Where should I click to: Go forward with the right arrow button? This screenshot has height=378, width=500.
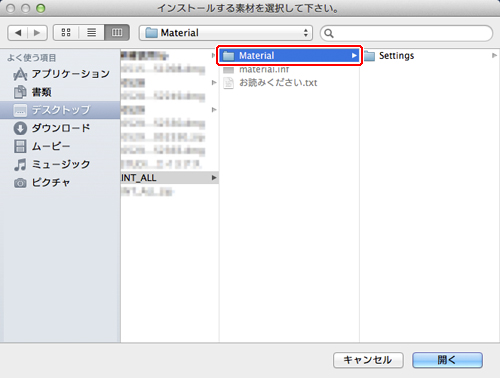point(37,33)
